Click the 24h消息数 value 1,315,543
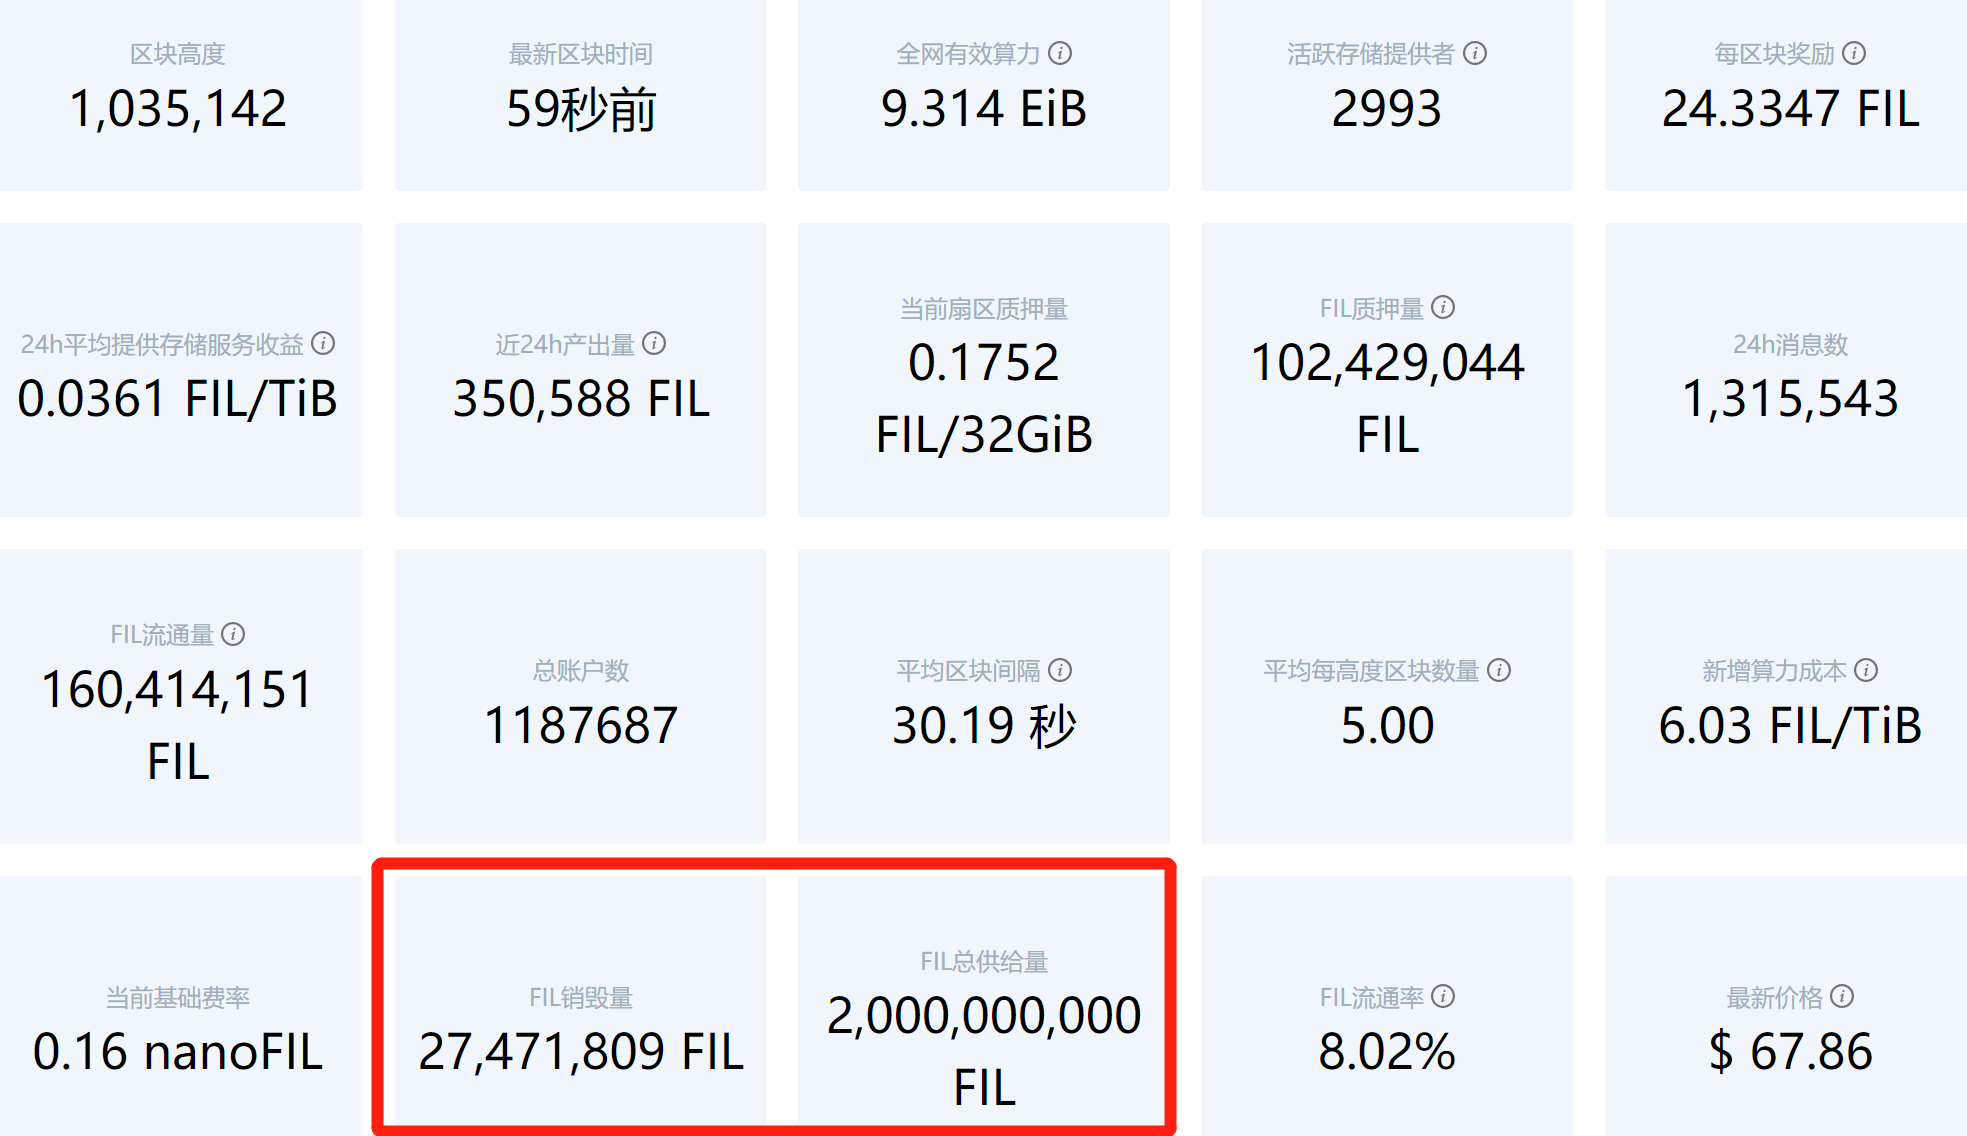This screenshot has width=1967, height=1136. (x=1790, y=398)
